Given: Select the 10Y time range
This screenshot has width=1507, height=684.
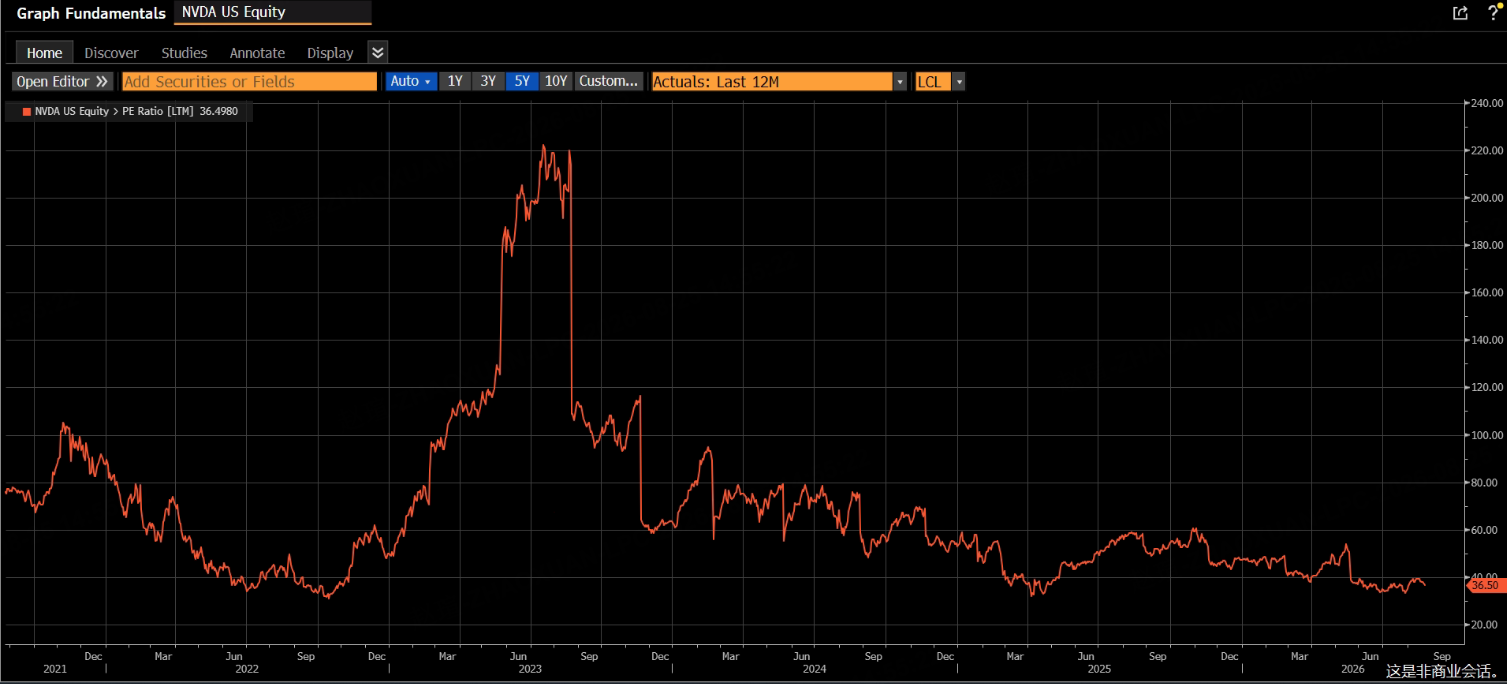Looking at the screenshot, I should [556, 81].
